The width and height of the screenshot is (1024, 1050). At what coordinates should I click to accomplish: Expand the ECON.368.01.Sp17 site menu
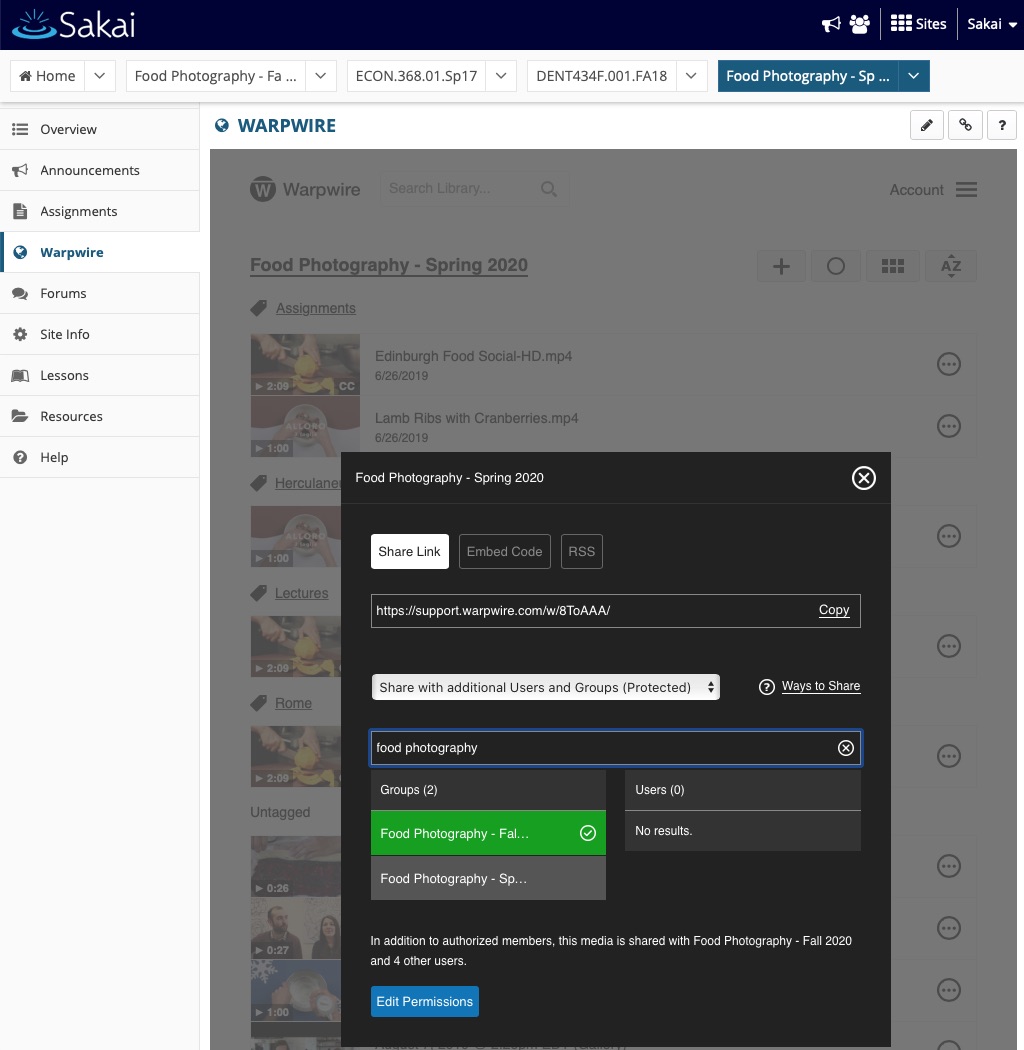501,76
